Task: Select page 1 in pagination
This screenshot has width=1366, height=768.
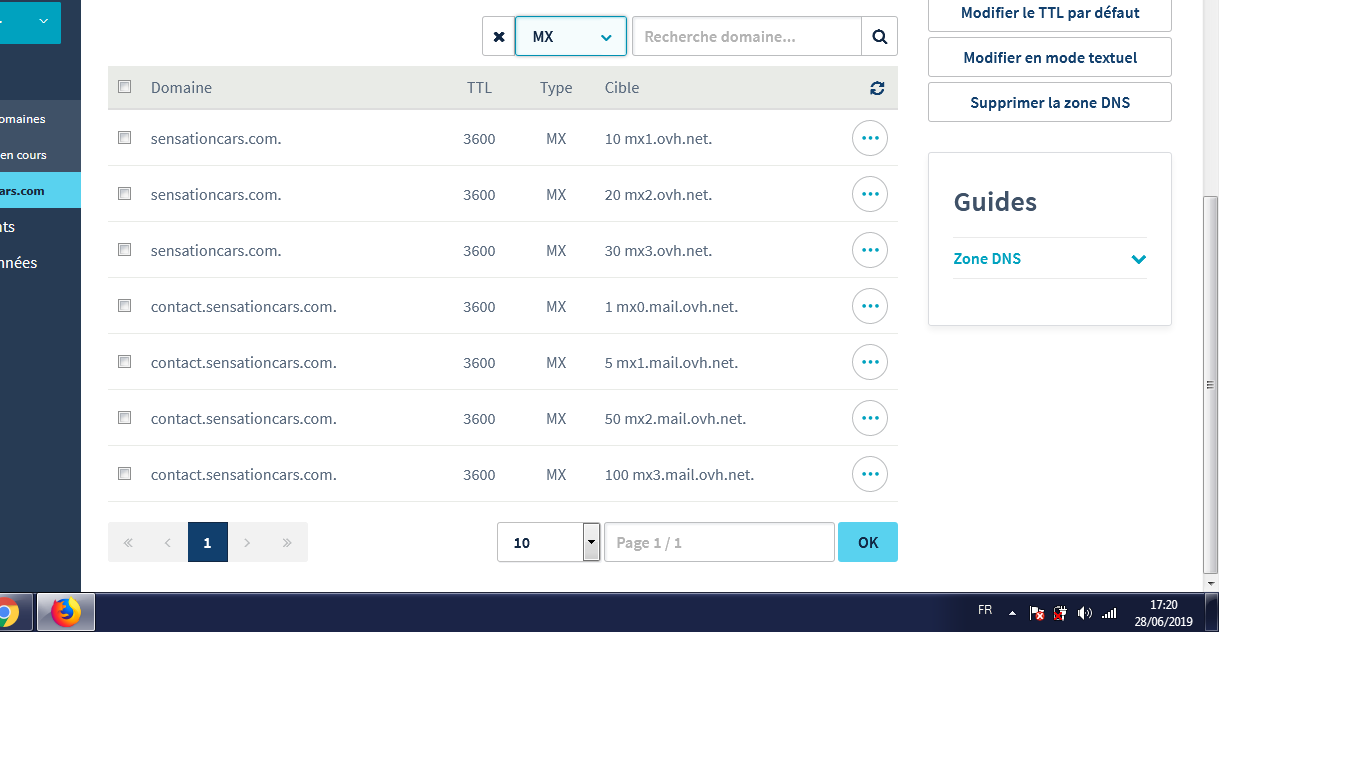Action: pos(207,542)
